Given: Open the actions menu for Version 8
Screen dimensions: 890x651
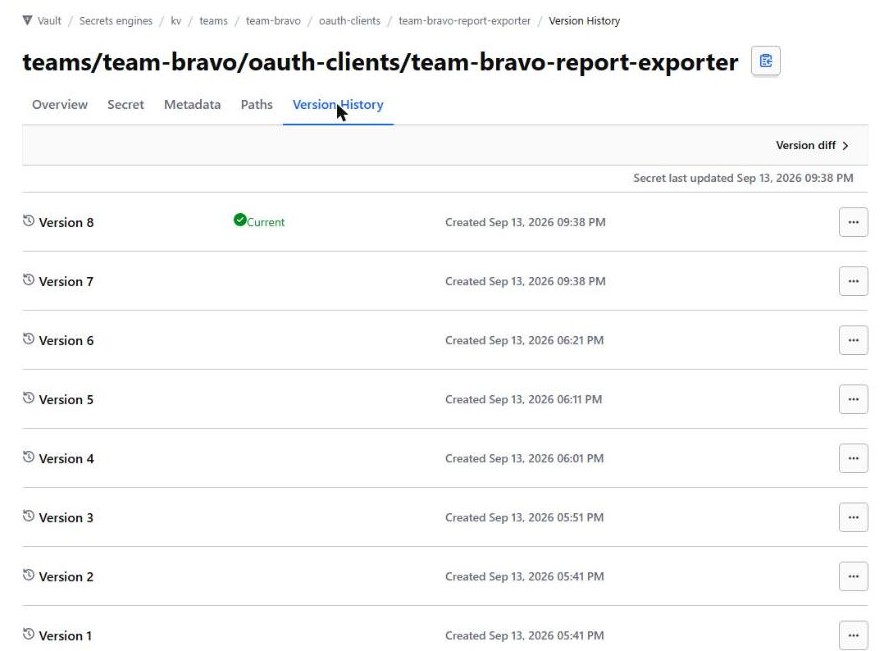Looking at the screenshot, I should click(853, 222).
